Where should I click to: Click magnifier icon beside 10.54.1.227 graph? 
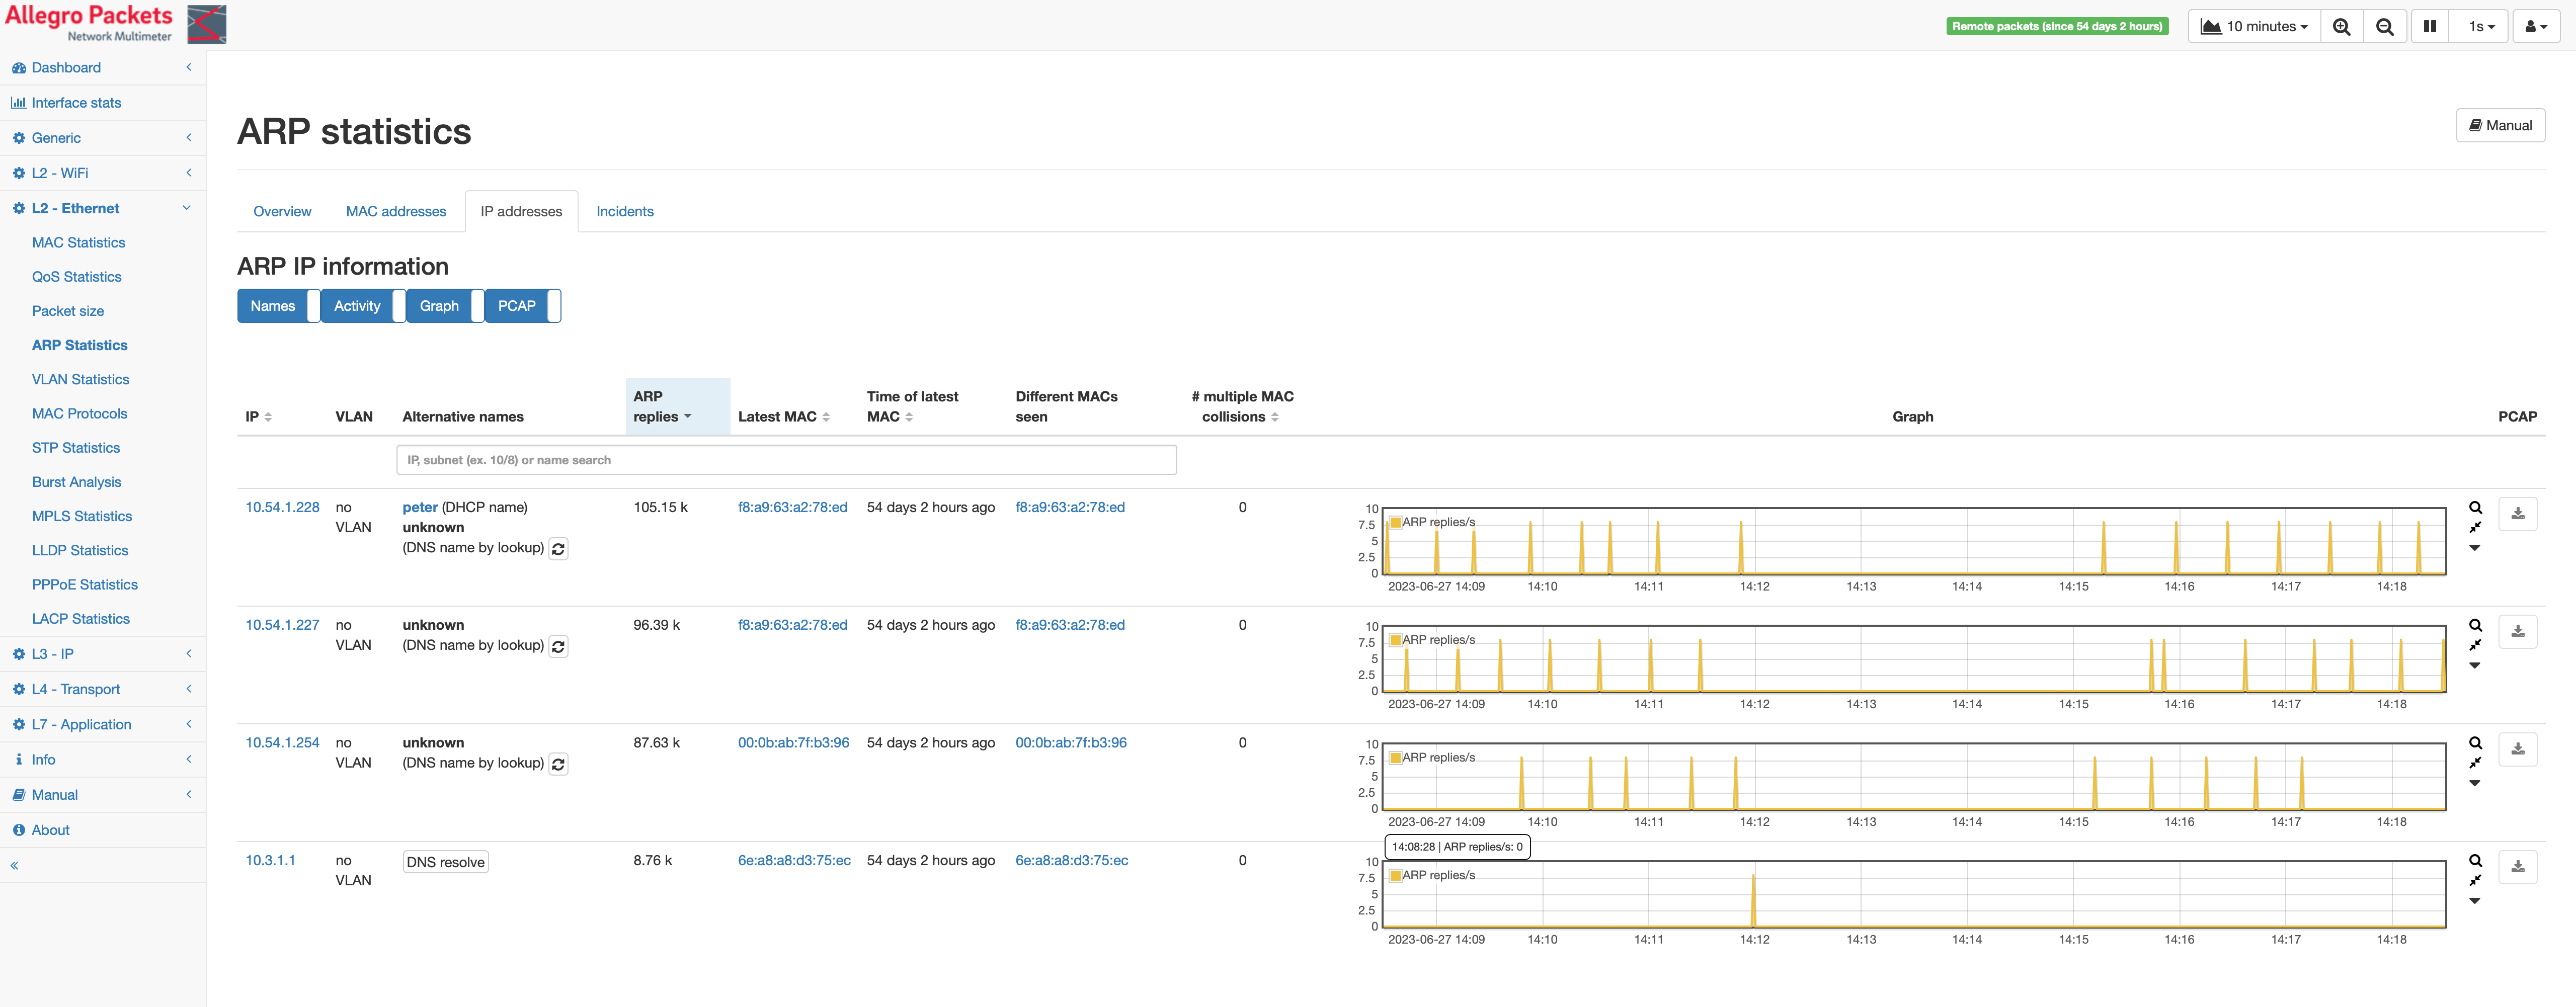tap(2475, 626)
